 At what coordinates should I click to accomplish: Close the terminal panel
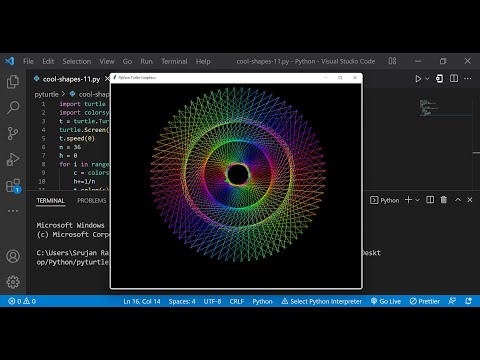[x=470, y=200]
